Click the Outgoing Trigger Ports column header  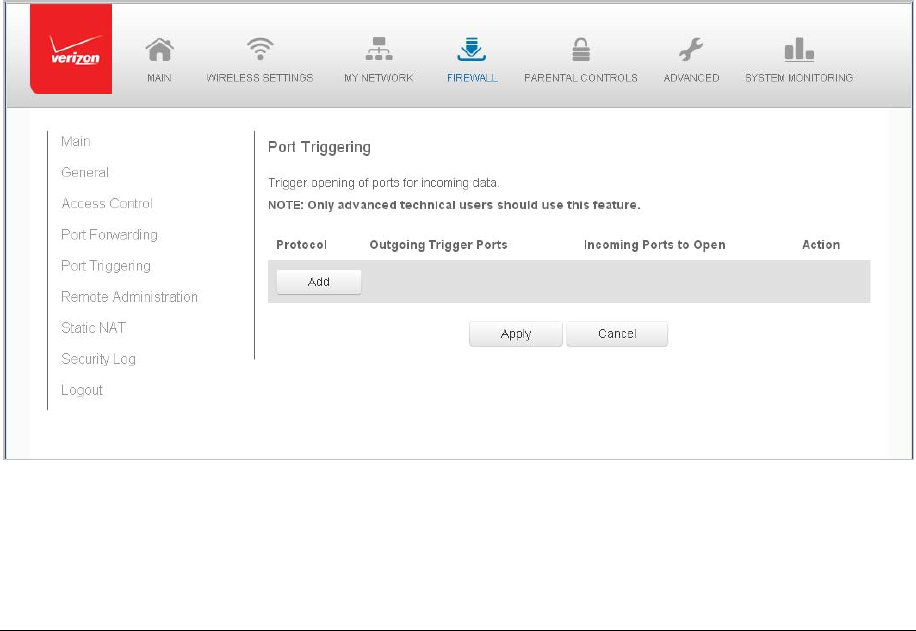(x=438, y=245)
